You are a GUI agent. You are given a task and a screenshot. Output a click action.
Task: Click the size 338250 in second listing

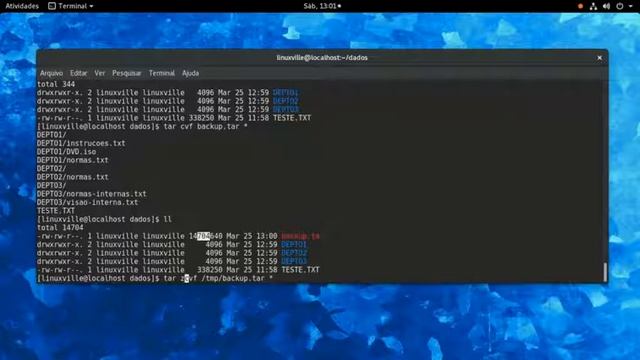(x=210, y=270)
